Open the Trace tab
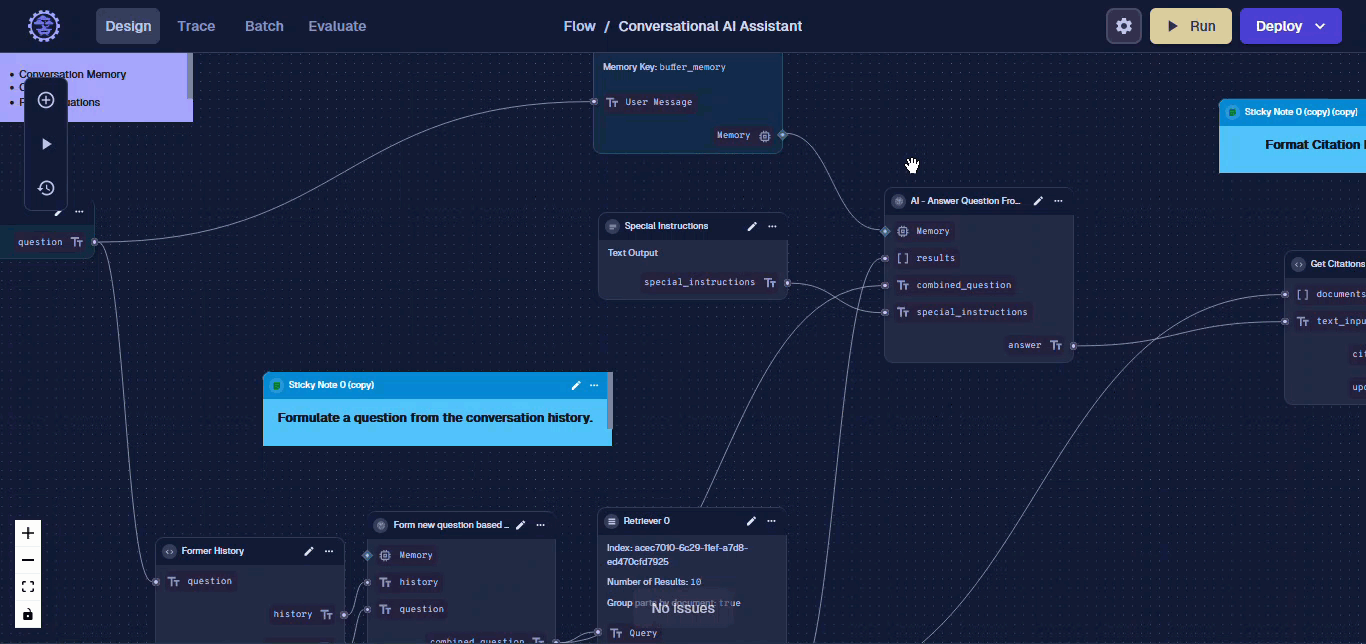This screenshot has height=644, width=1366. (x=196, y=26)
